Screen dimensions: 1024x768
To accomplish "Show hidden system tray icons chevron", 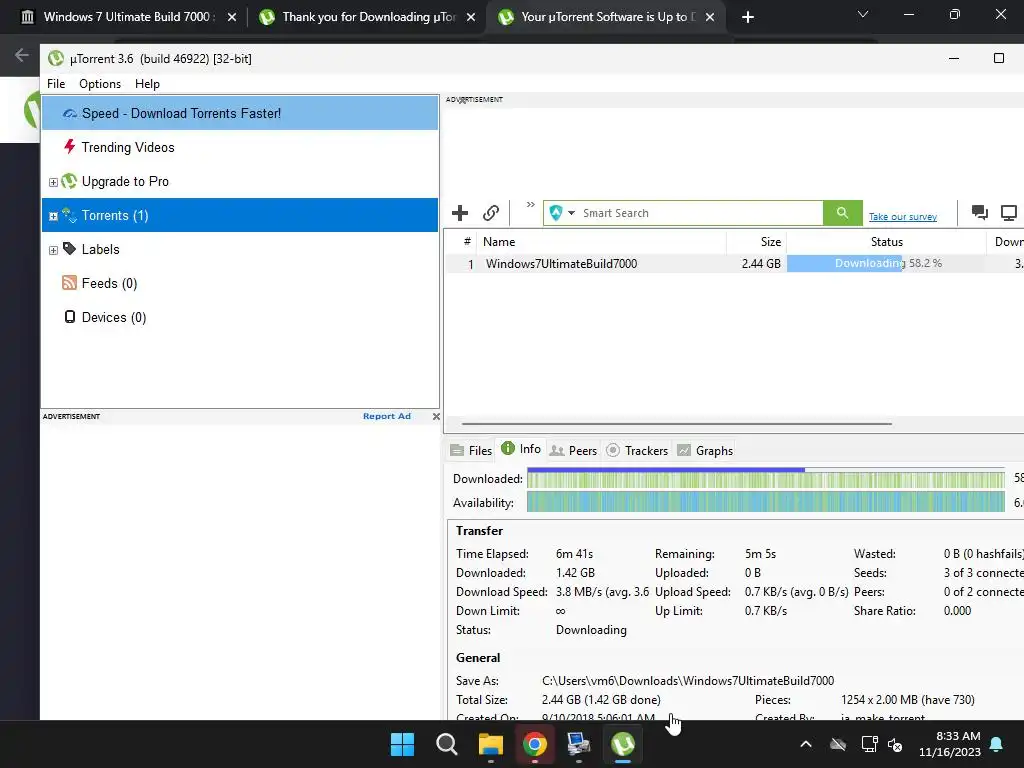I will pyautogui.click(x=806, y=744).
